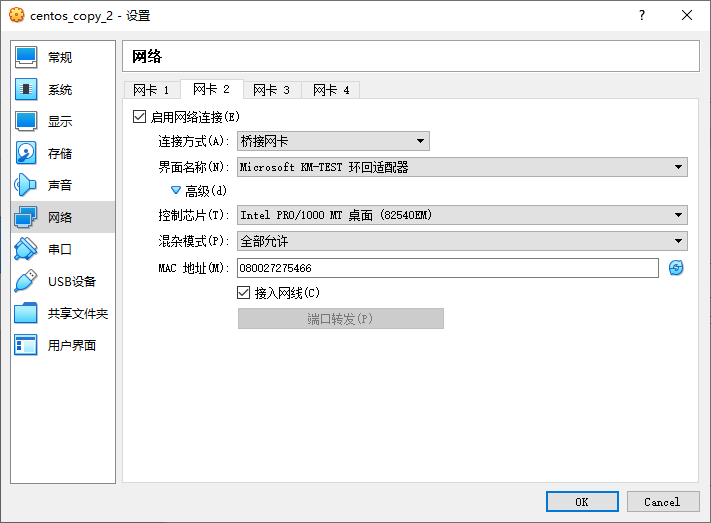Open the 声音 (Audio) speaker icon
The height and width of the screenshot is (523, 711).
pyautogui.click(x=27, y=186)
